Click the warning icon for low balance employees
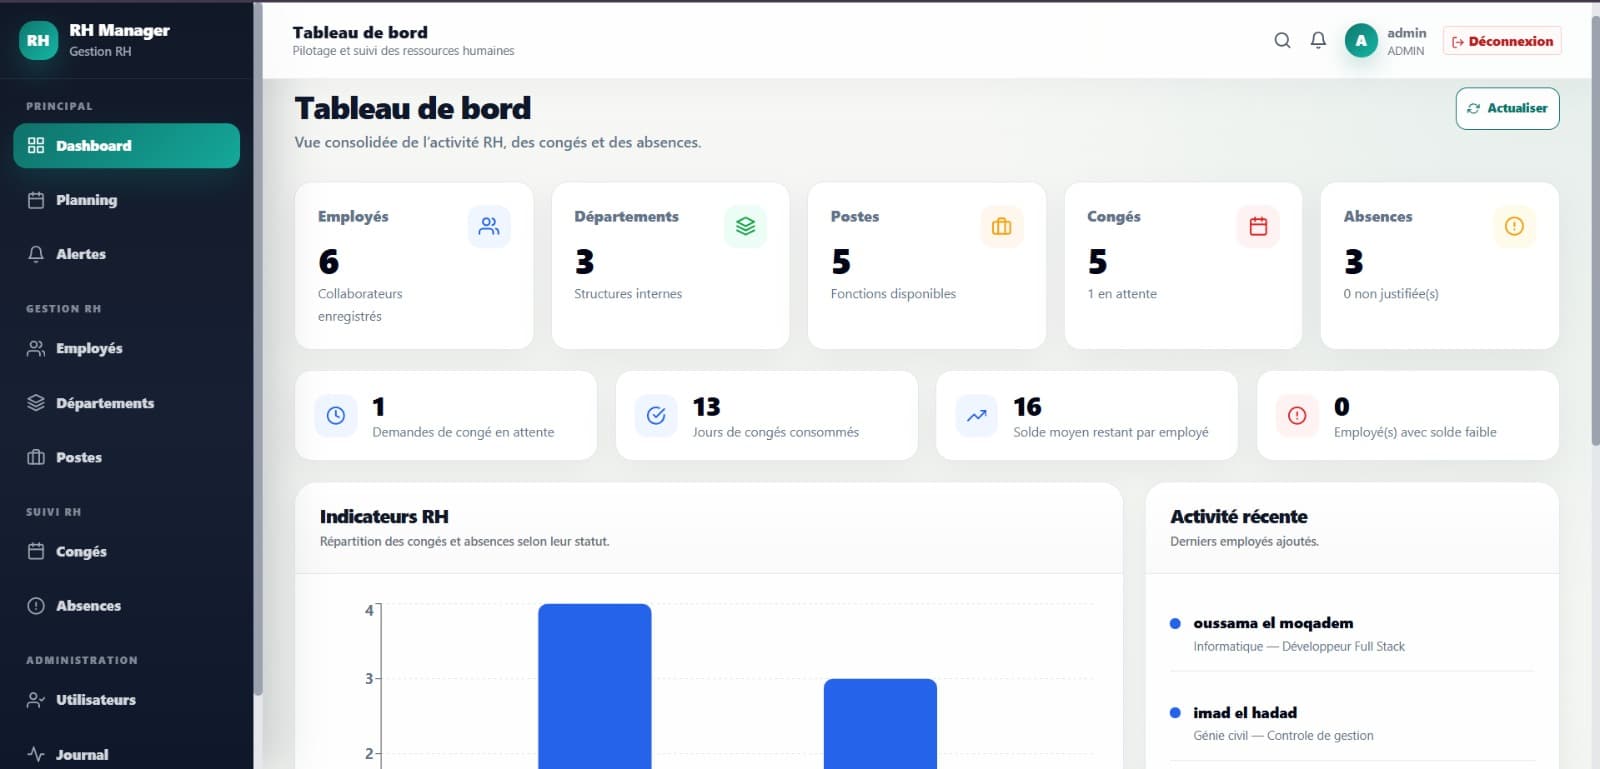This screenshot has width=1600, height=769. click(x=1297, y=415)
